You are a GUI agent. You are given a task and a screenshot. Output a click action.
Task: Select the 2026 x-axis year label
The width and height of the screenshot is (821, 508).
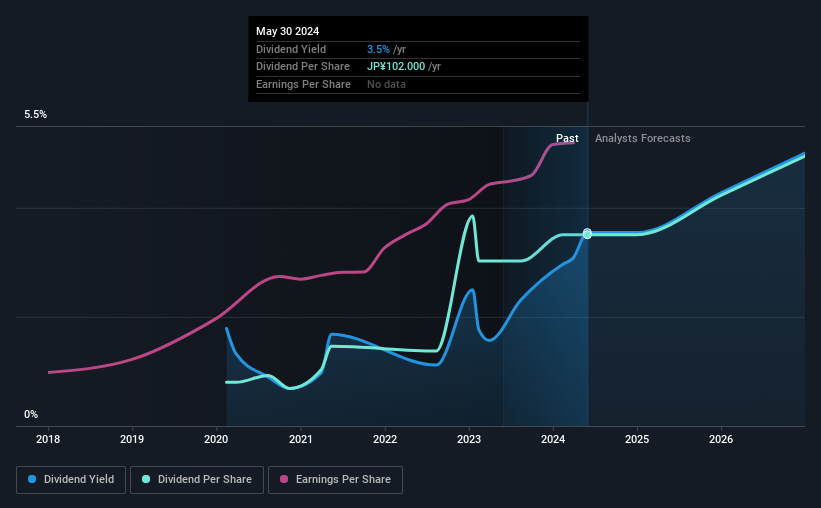point(721,439)
